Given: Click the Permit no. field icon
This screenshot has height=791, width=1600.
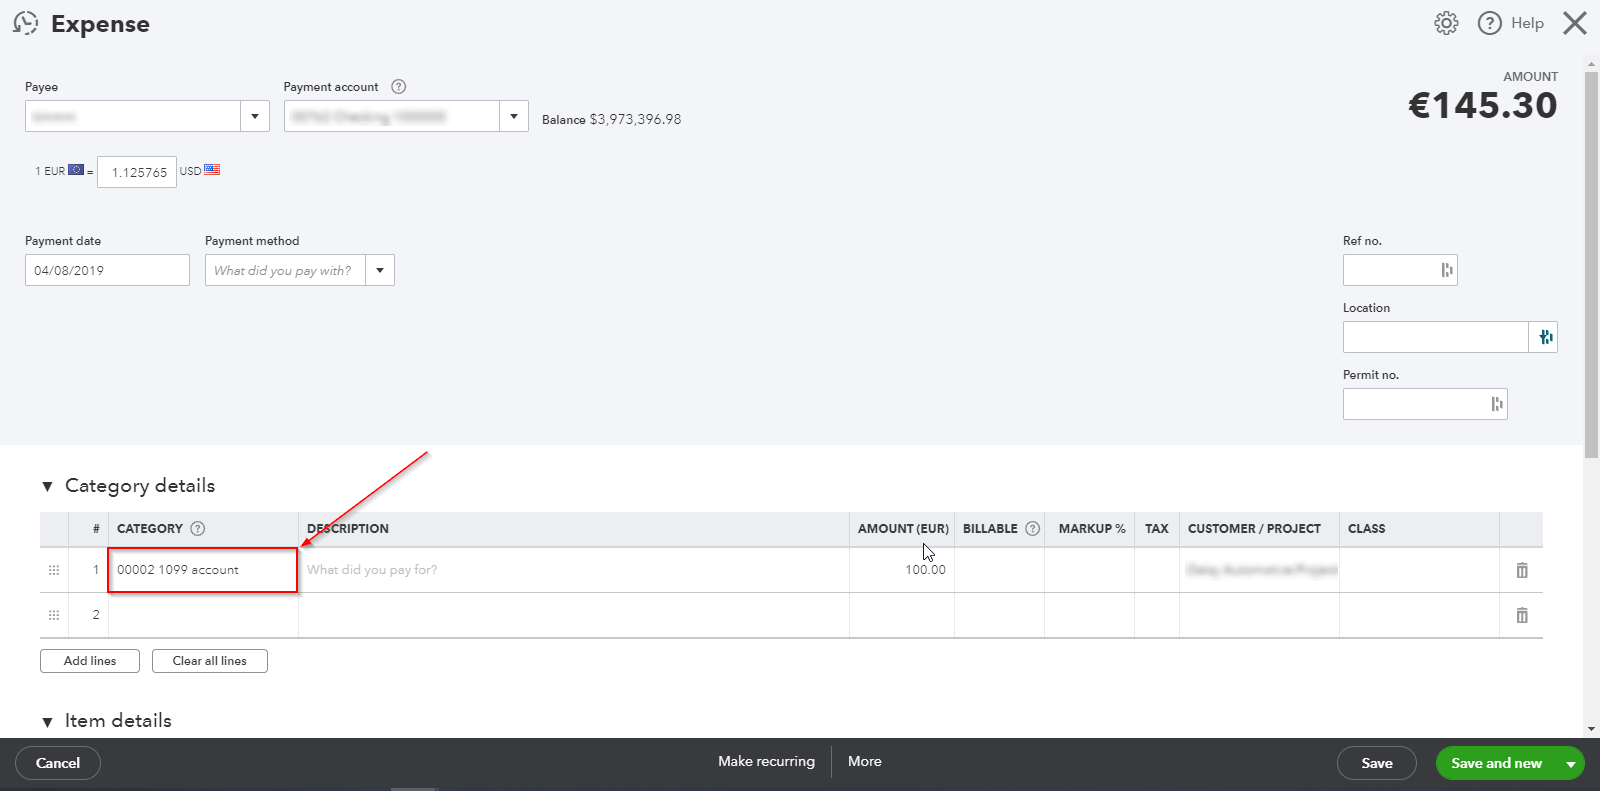Looking at the screenshot, I should point(1496,404).
